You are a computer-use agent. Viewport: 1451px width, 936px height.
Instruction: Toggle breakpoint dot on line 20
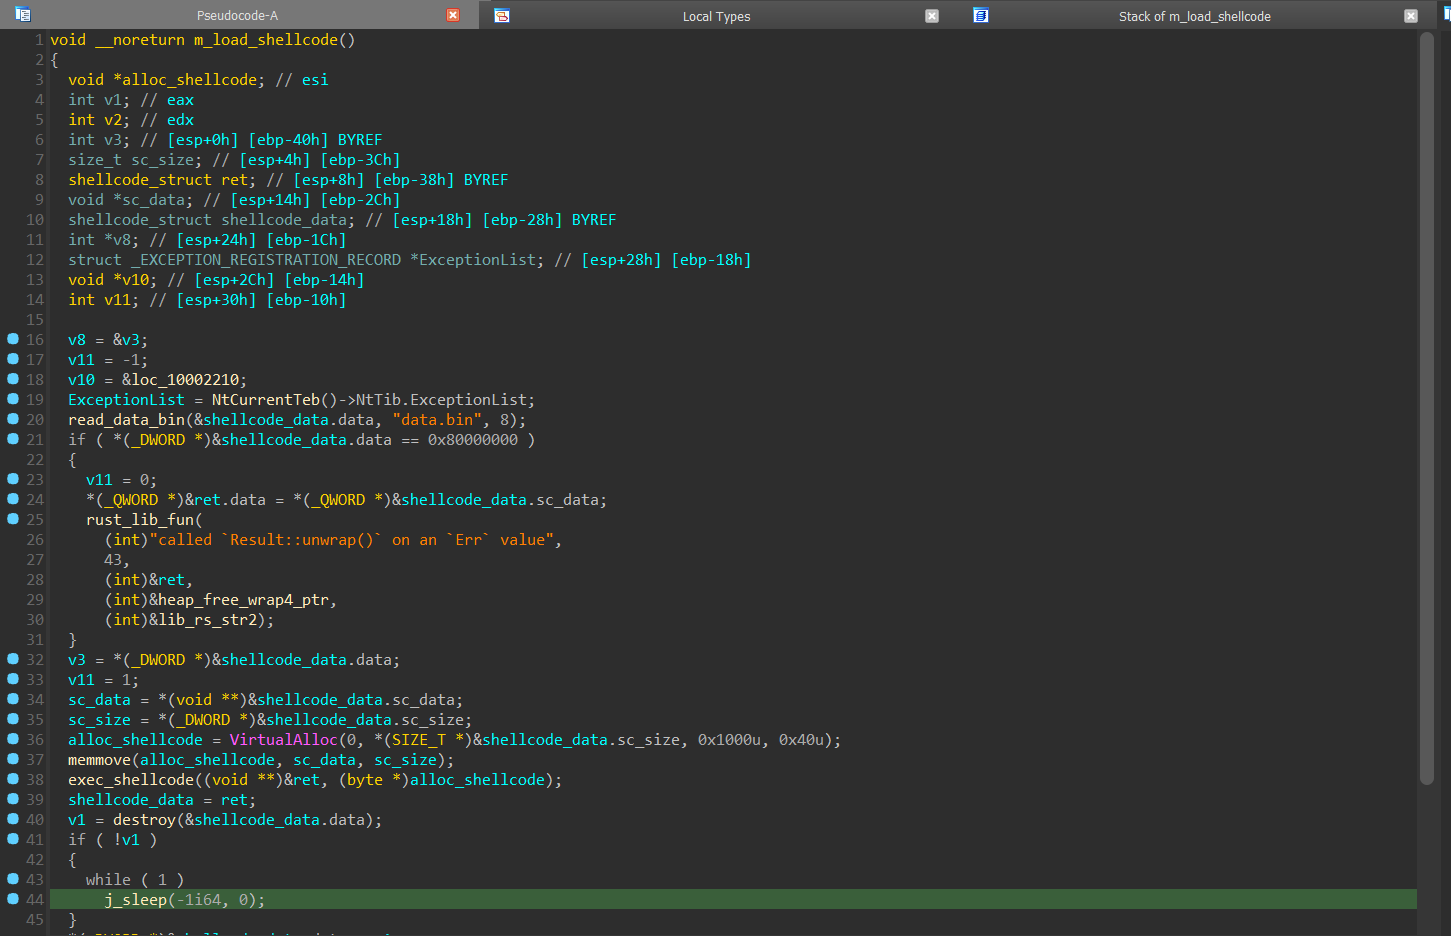click(x=13, y=419)
